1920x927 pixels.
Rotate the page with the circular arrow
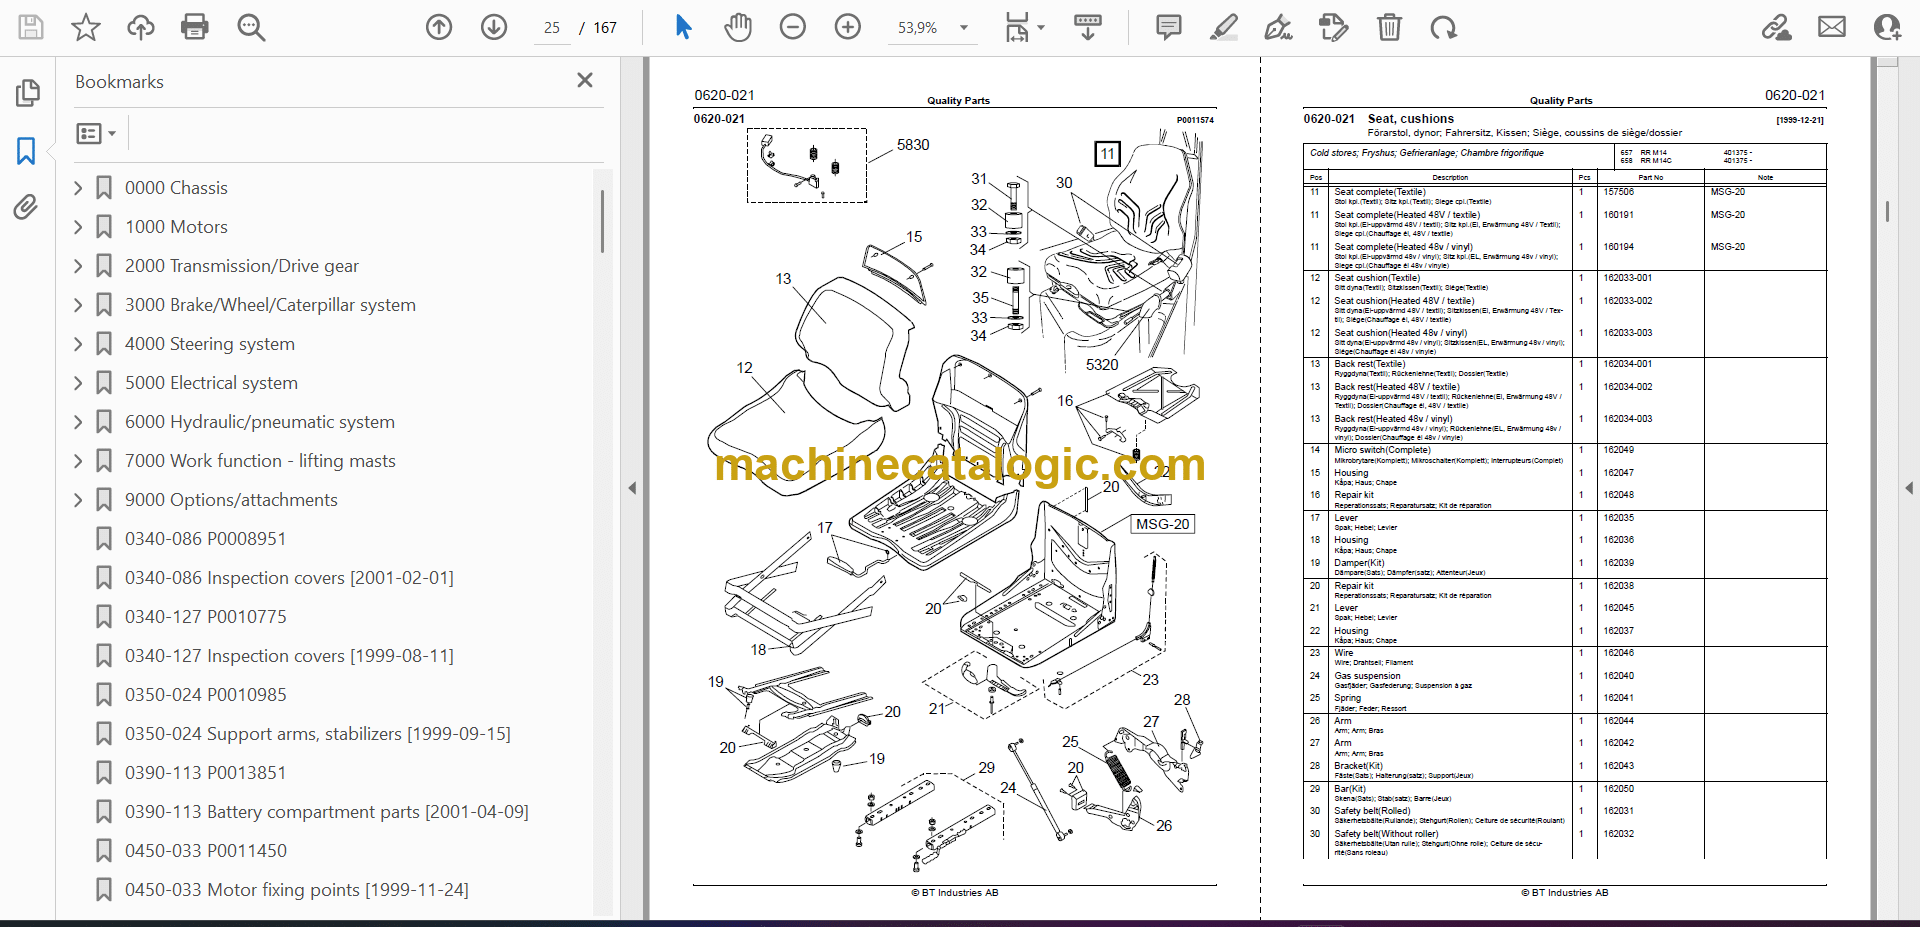1443,27
